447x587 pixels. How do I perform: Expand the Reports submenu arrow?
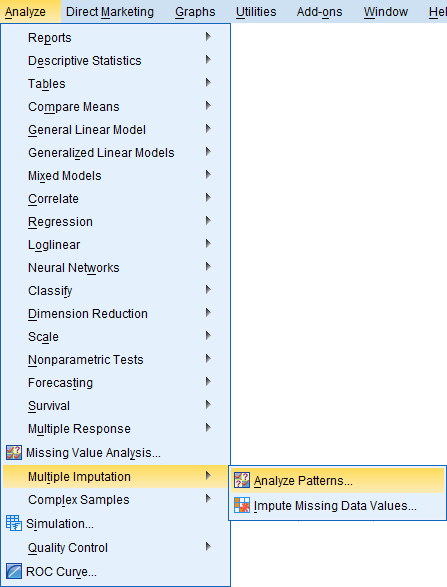(x=209, y=37)
